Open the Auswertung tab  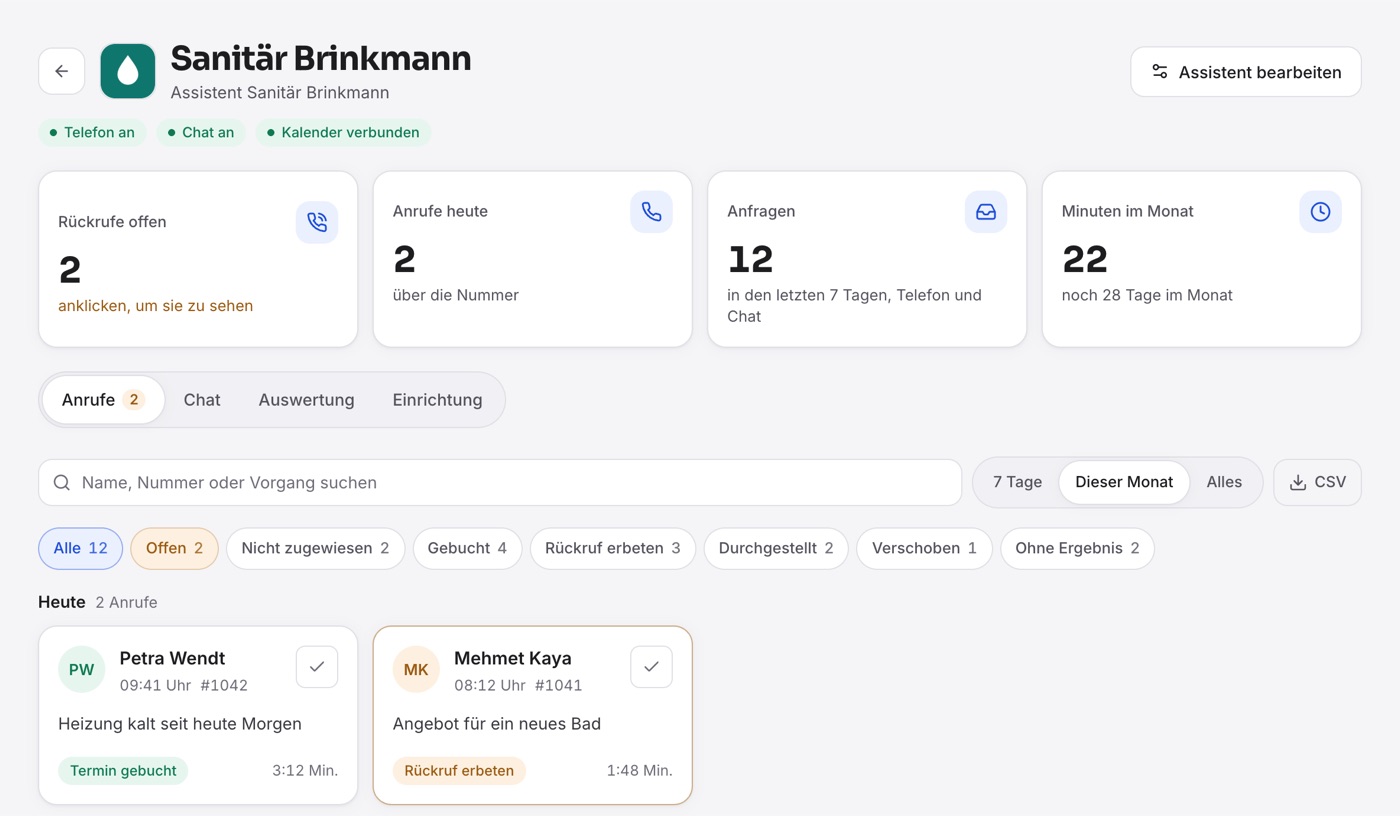coord(306,400)
